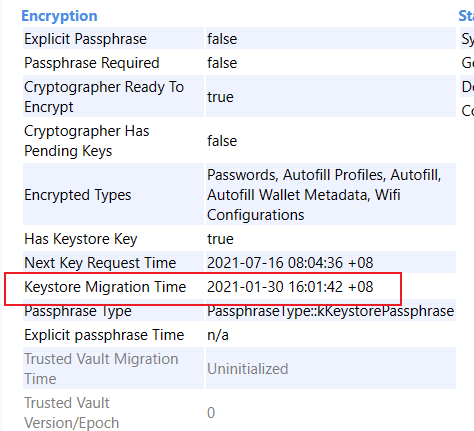Select the Encrypted Types label
This screenshot has height=431, width=474.
coord(78,195)
